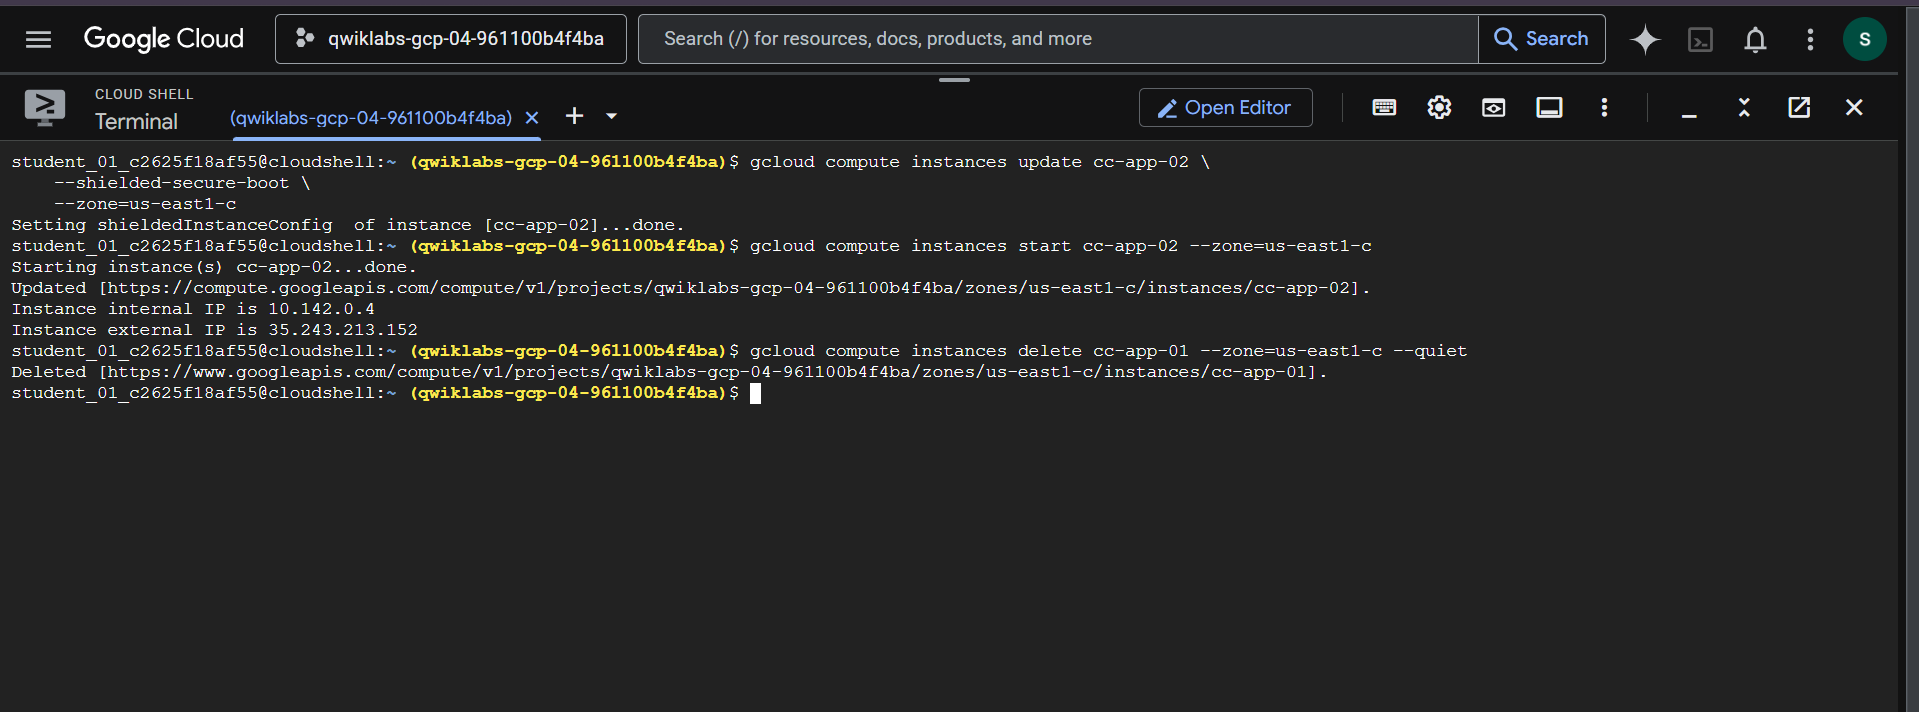
Task: Expand the new-tab dropdown arrow
Action: (x=611, y=116)
